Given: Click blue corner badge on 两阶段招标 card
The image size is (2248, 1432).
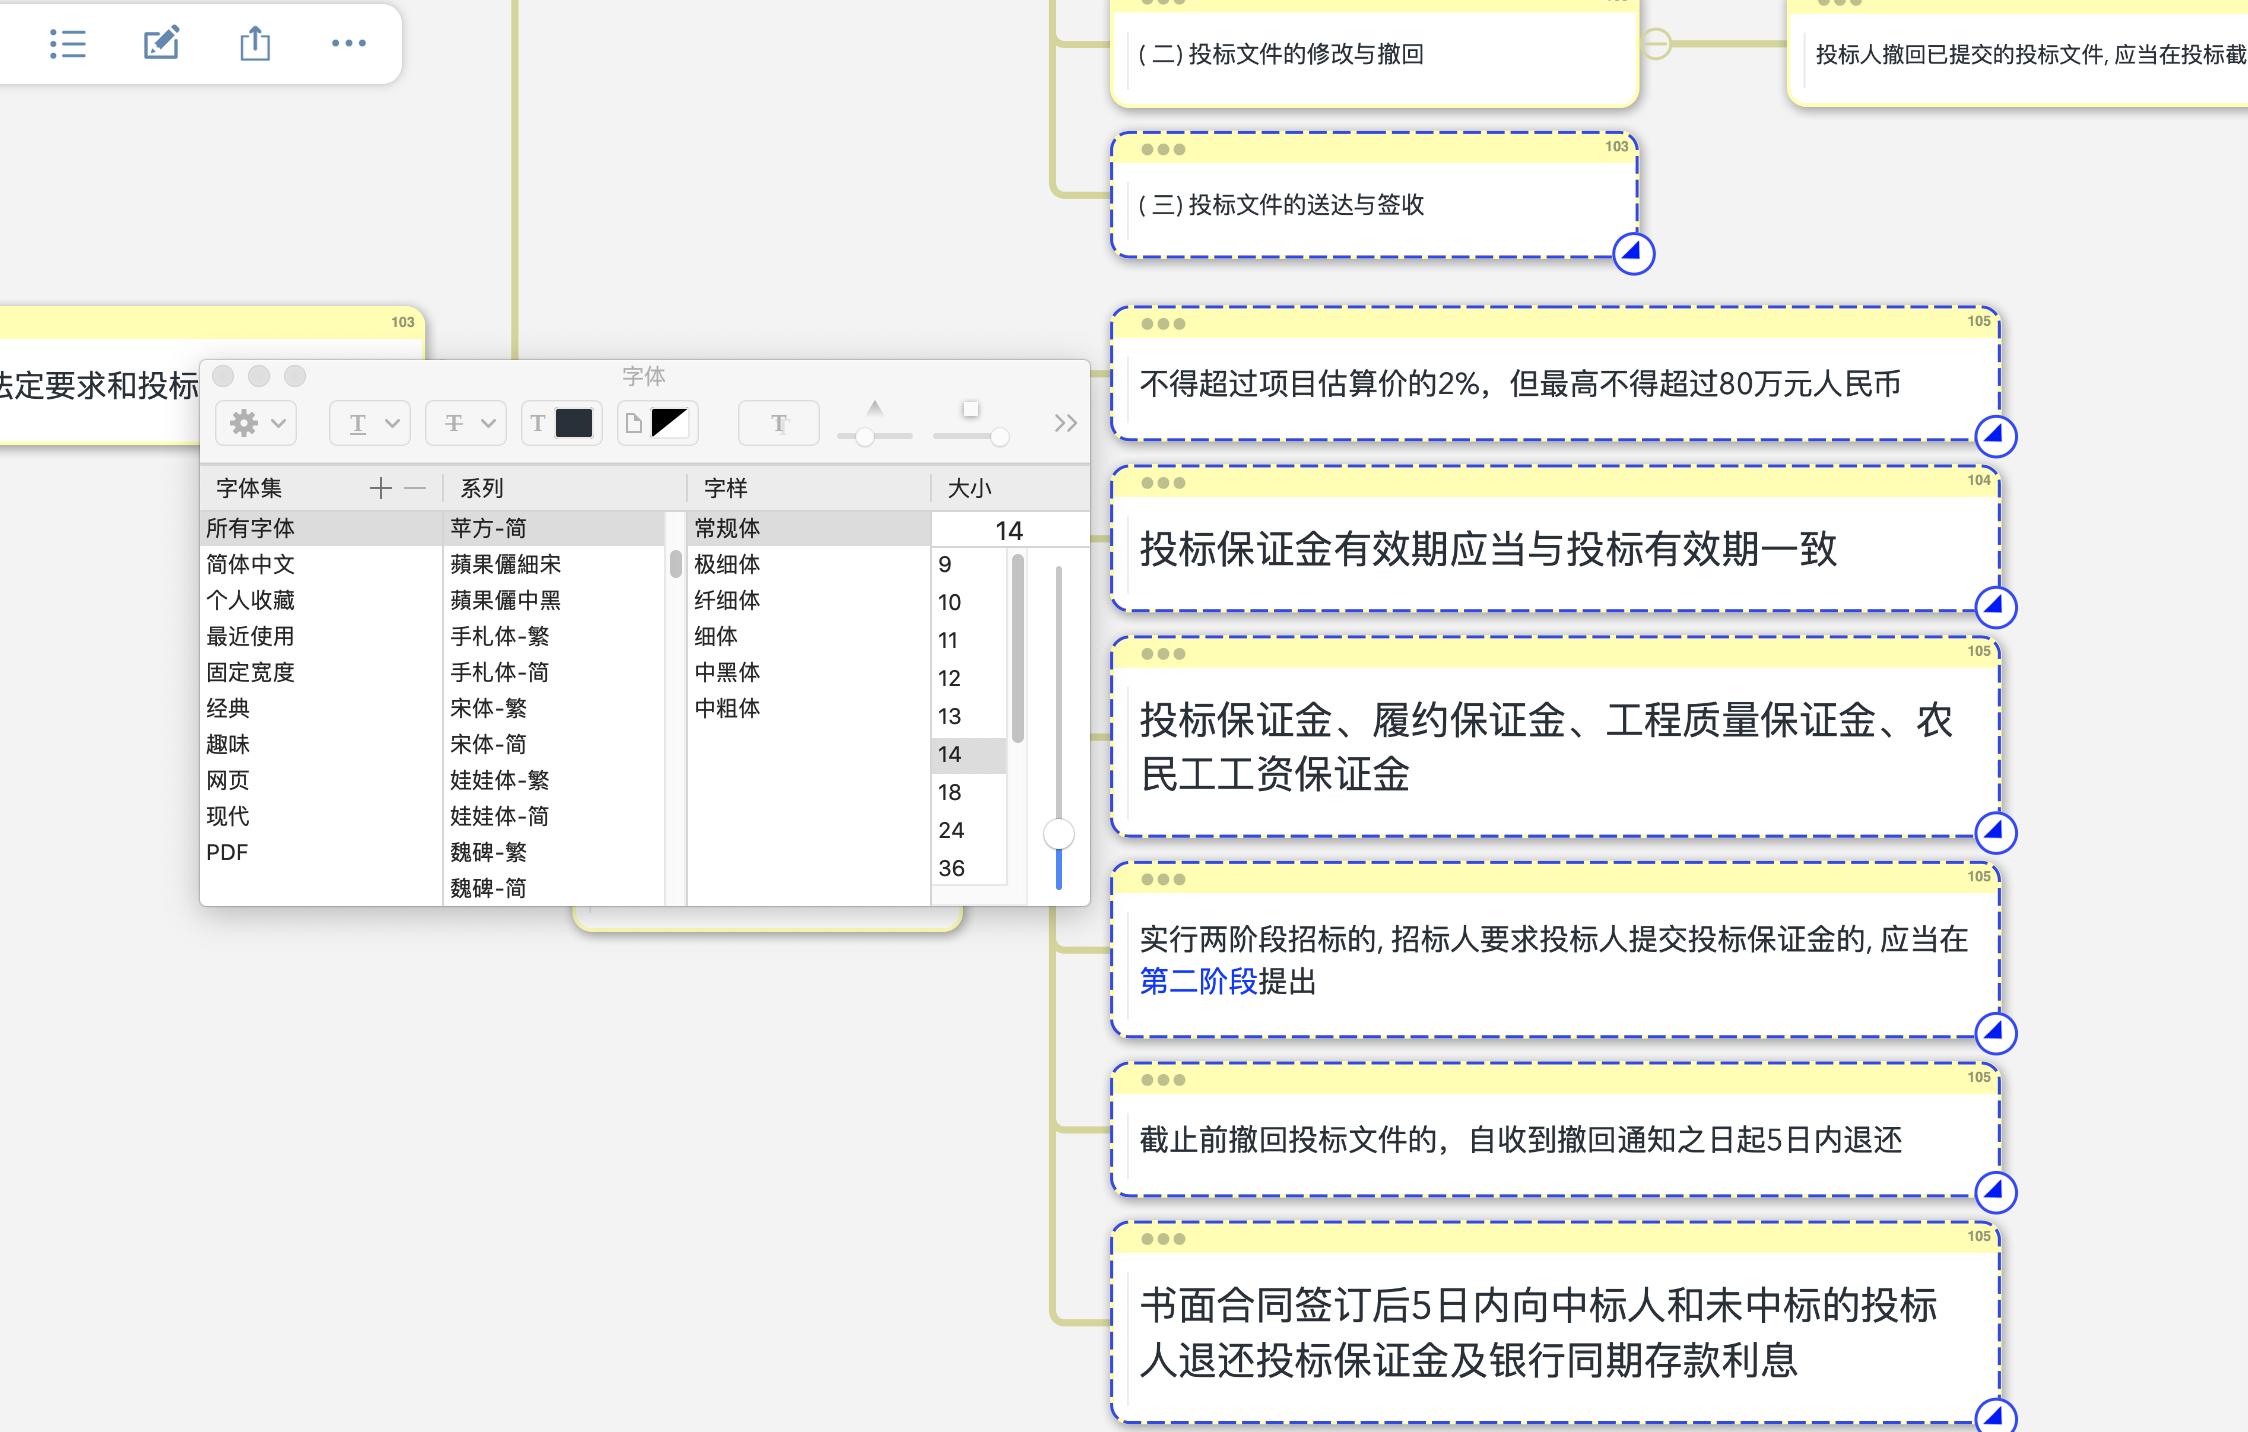Looking at the screenshot, I should tap(1996, 1032).
